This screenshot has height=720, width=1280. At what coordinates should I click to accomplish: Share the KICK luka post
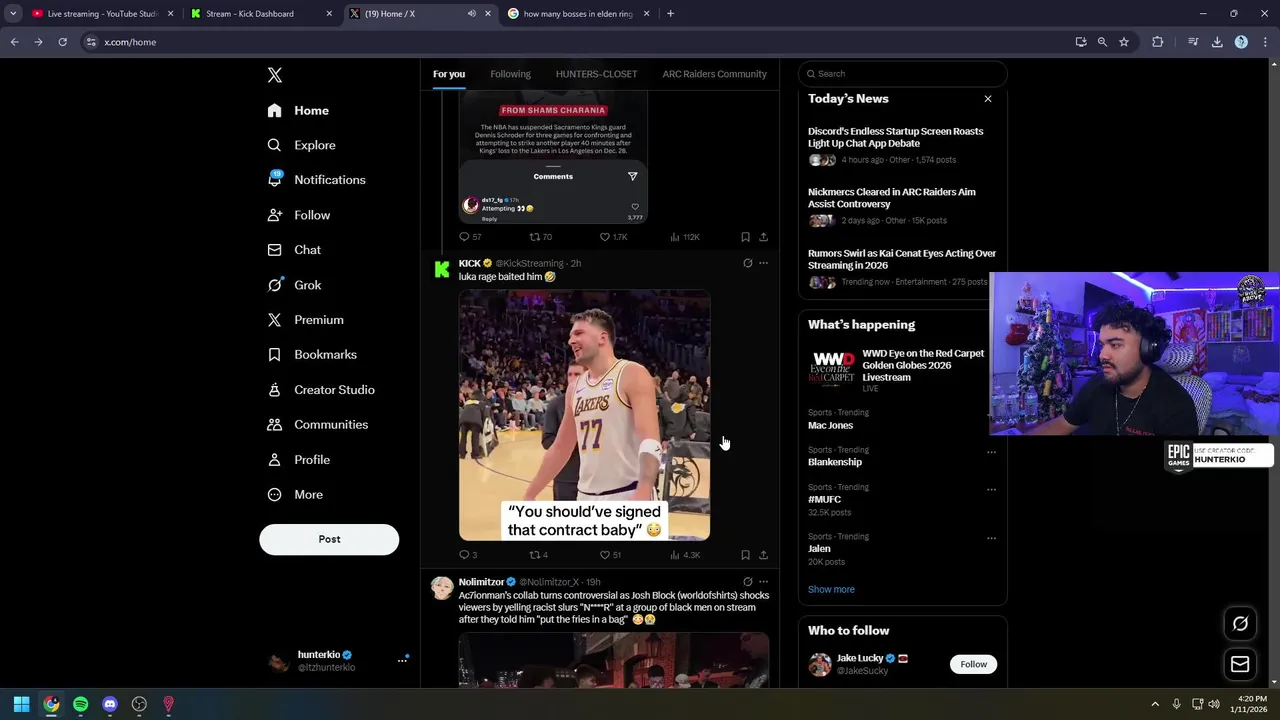click(x=763, y=555)
